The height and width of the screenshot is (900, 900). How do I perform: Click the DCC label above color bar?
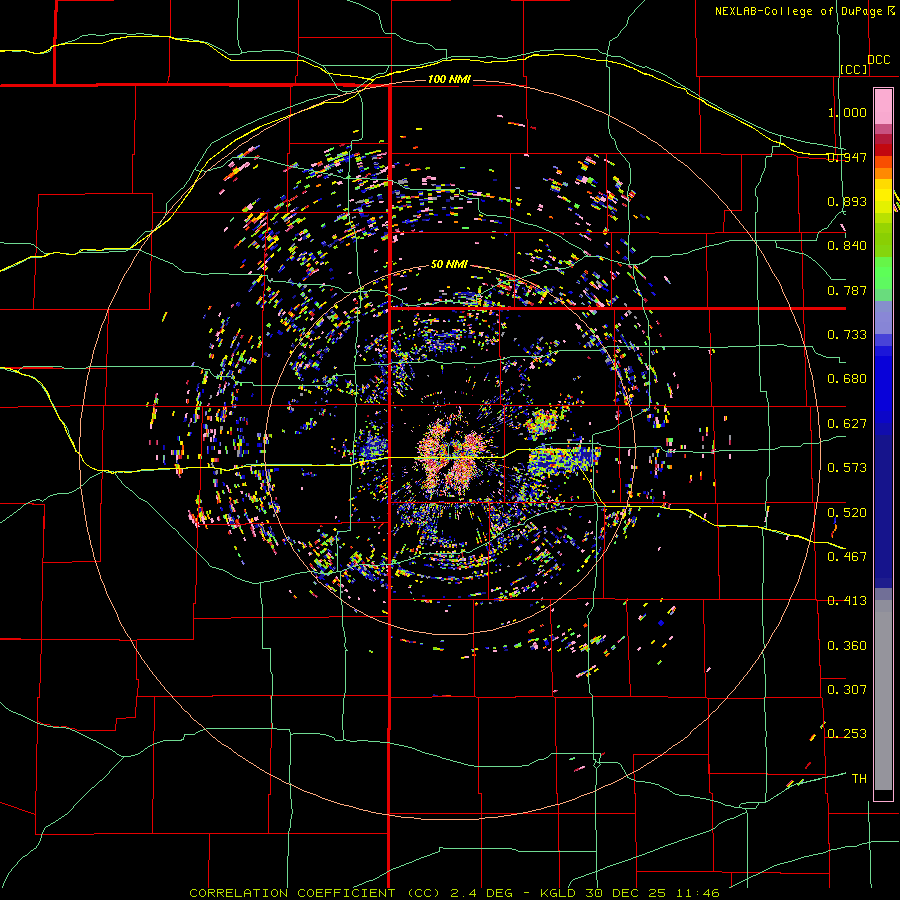coord(878,60)
